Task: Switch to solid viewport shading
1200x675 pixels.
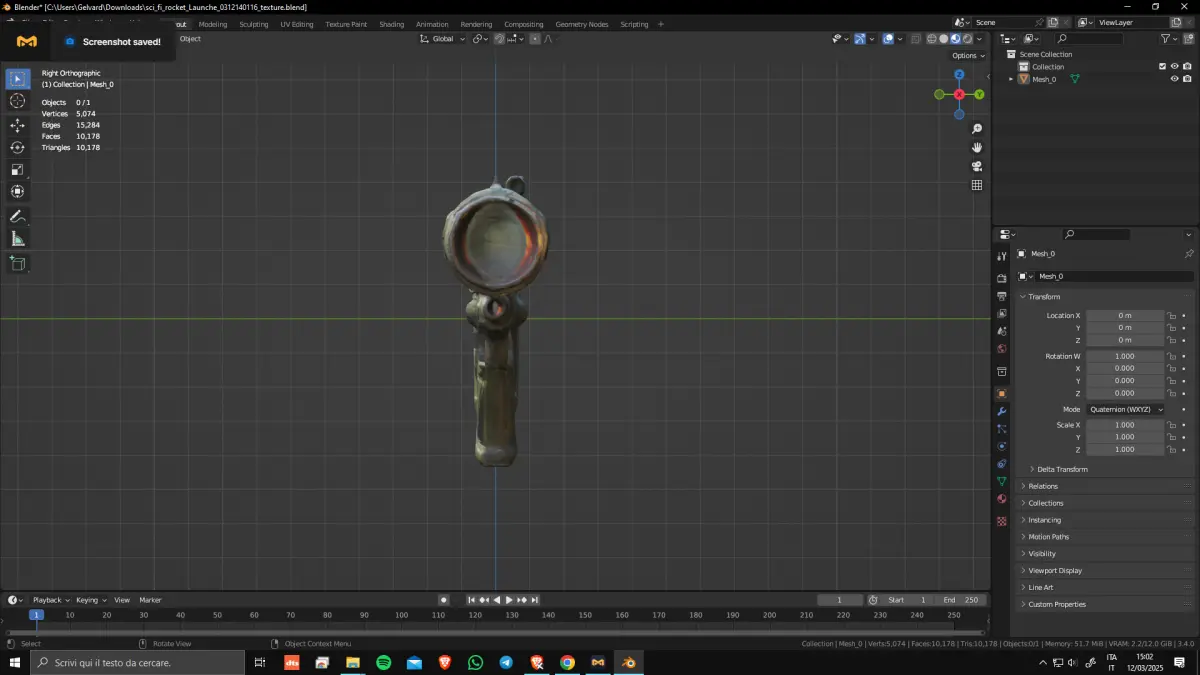Action: point(943,39)
